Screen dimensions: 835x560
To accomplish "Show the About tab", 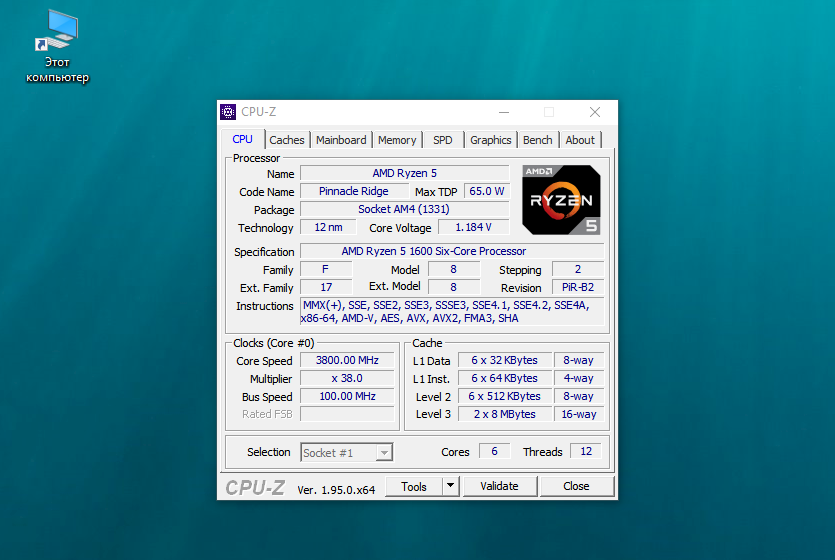I will pos(580,140).
